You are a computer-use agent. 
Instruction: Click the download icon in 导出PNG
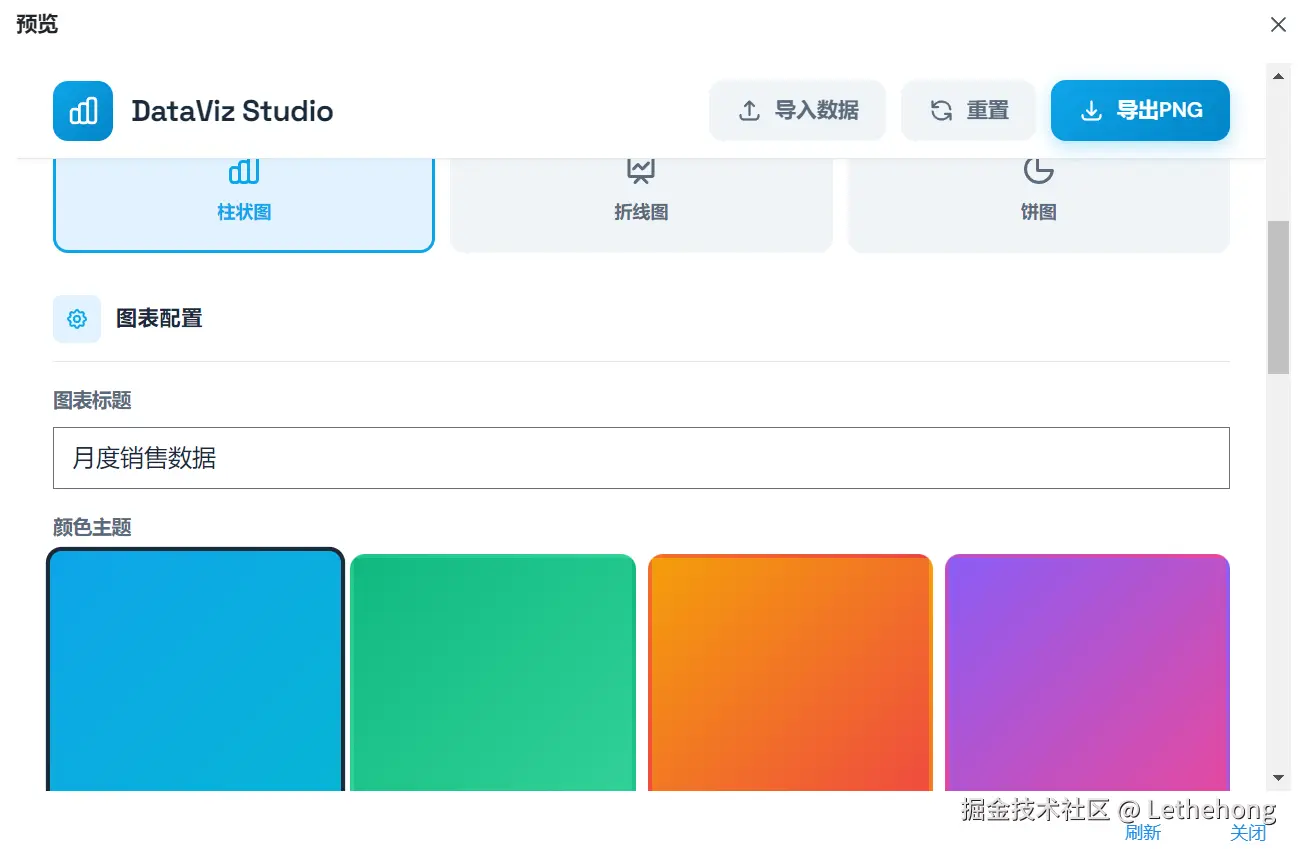coord(1091,111)
